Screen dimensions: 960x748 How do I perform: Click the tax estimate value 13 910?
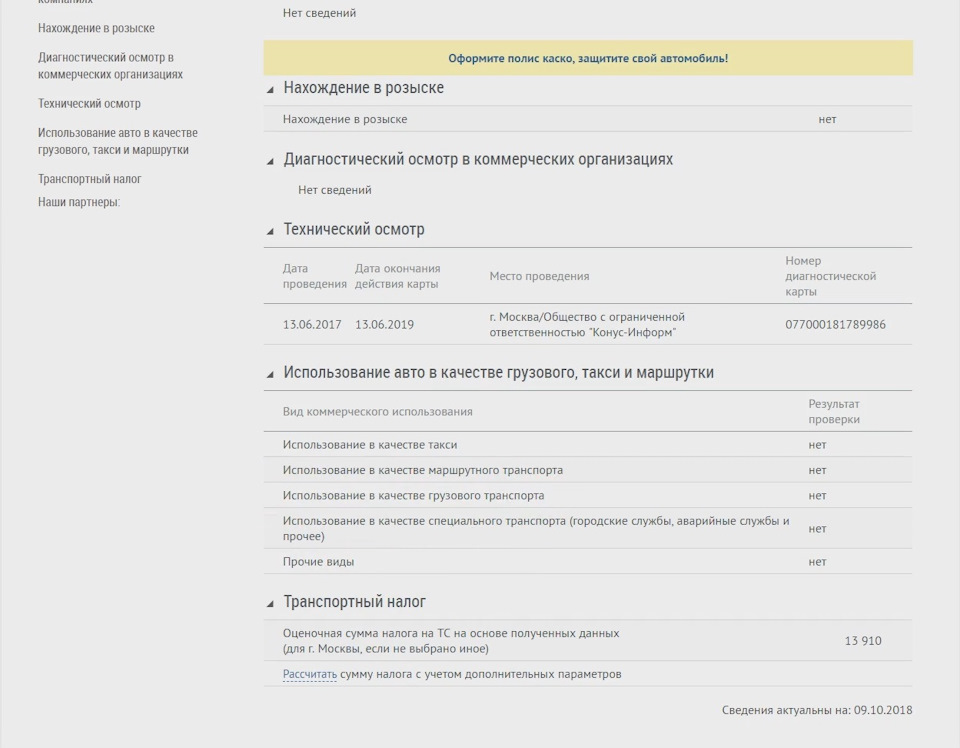[863, 641]
